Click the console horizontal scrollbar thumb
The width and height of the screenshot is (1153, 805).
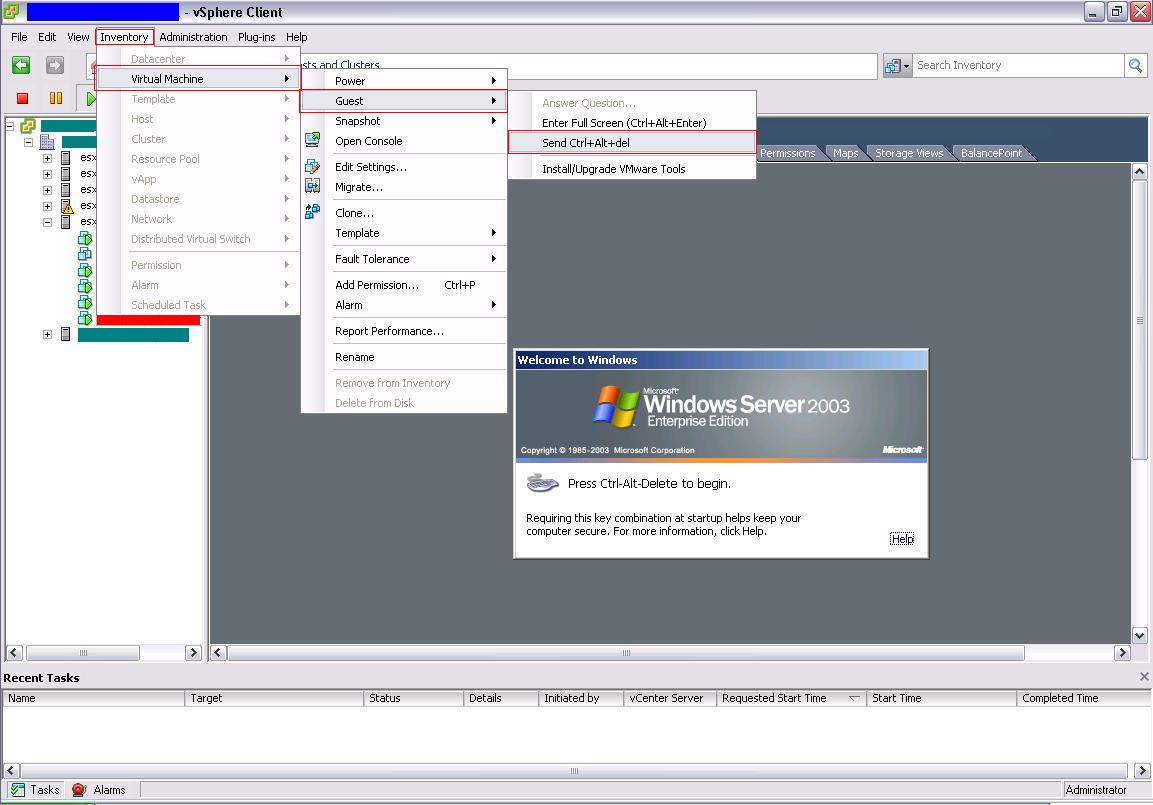point(626,652)
